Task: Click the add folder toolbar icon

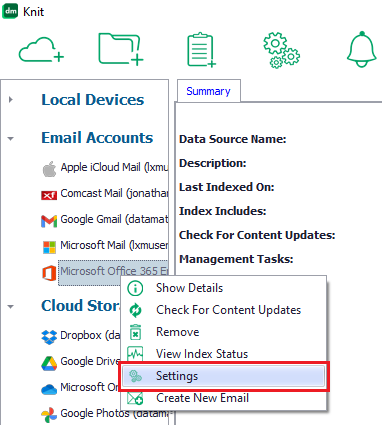Action: click(121, 49)
